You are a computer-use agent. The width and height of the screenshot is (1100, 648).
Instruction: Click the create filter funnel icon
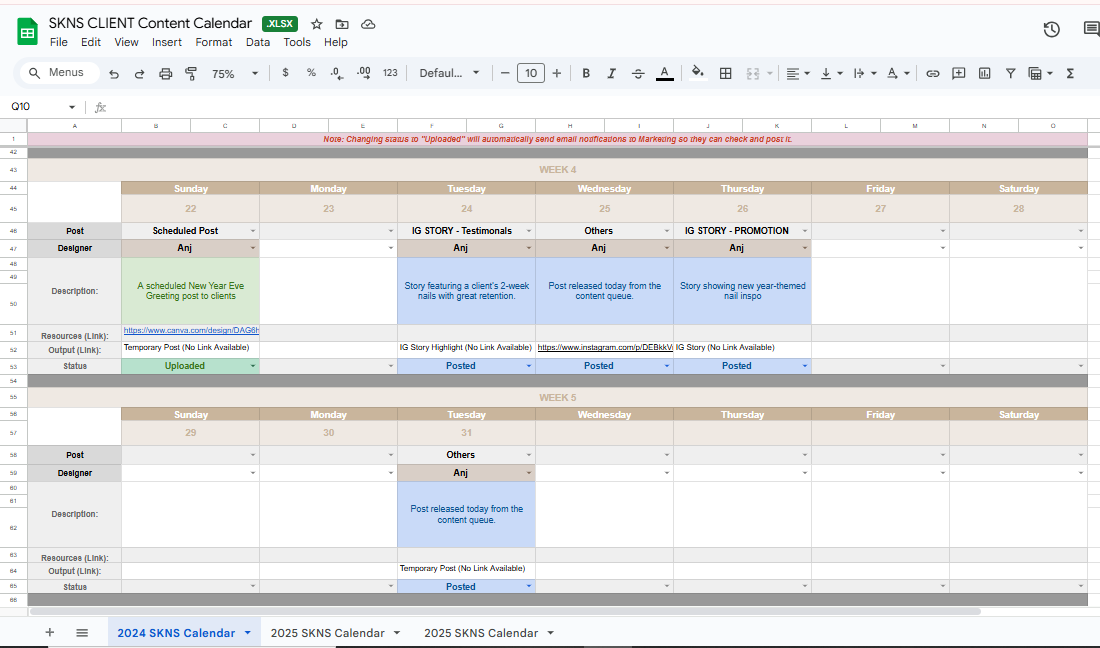tap(1011, 73)
